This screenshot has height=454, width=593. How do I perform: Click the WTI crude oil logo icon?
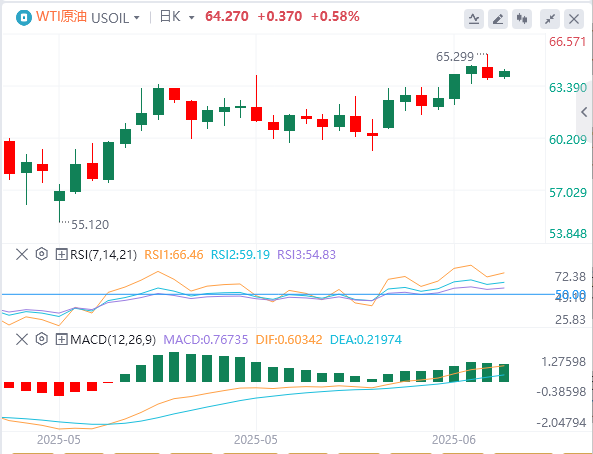pos(23,17)
